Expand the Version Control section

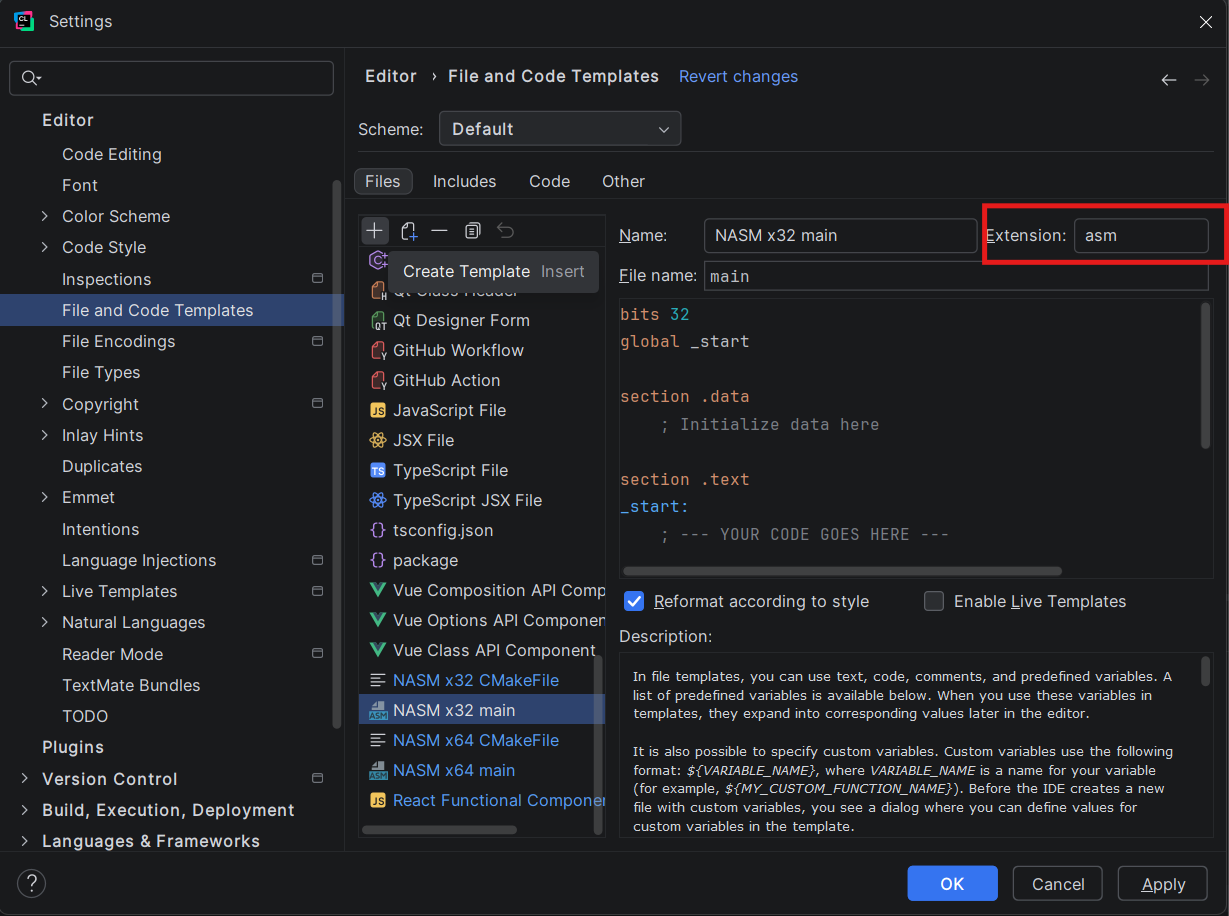tap(25, 779)
